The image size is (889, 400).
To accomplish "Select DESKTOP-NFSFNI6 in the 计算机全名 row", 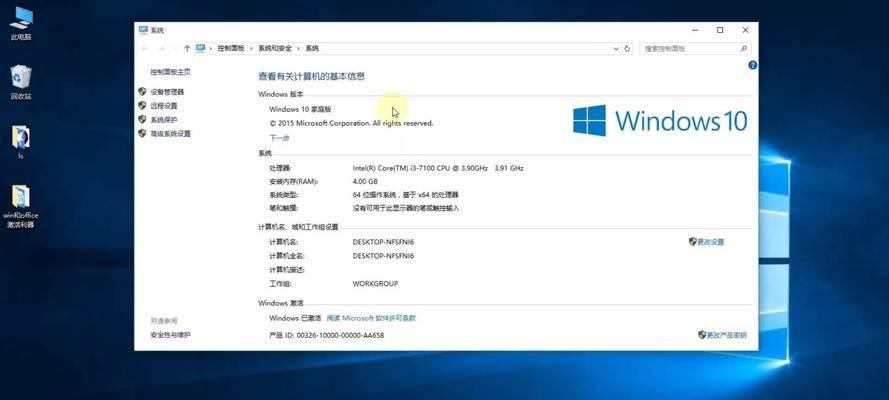I will click(383, 256).
